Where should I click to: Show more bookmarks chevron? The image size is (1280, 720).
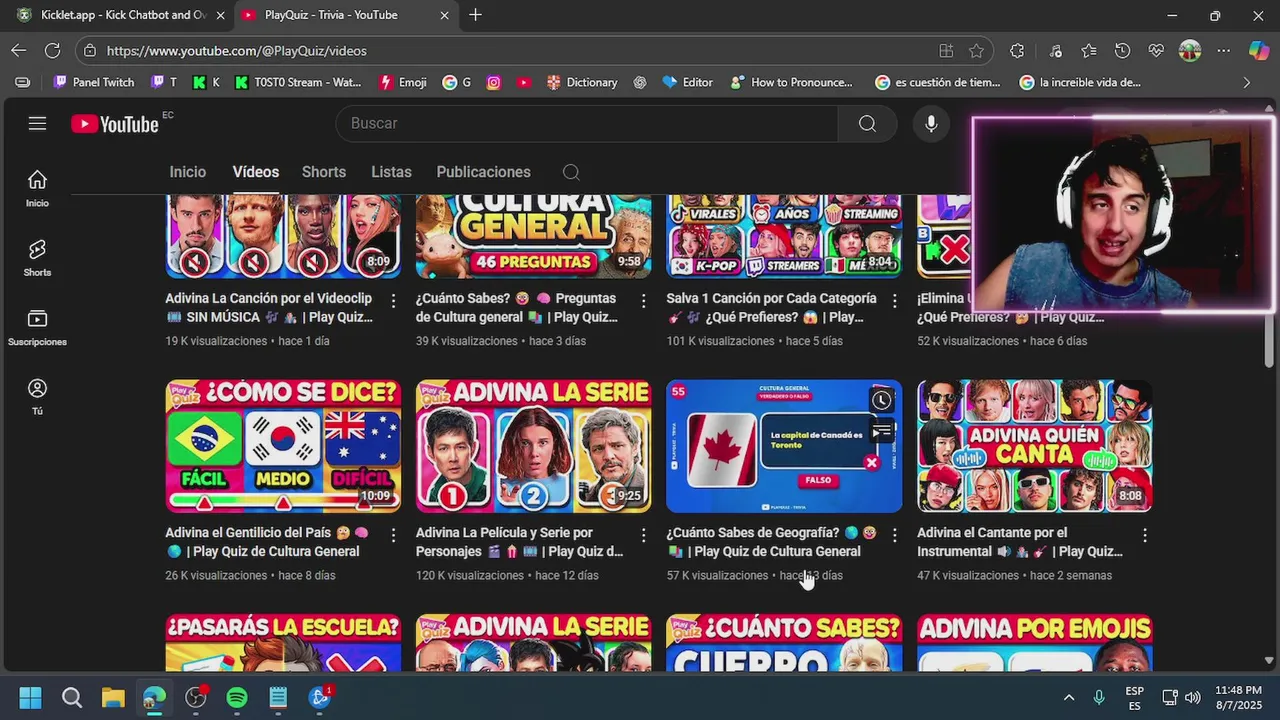(1246, 83)
